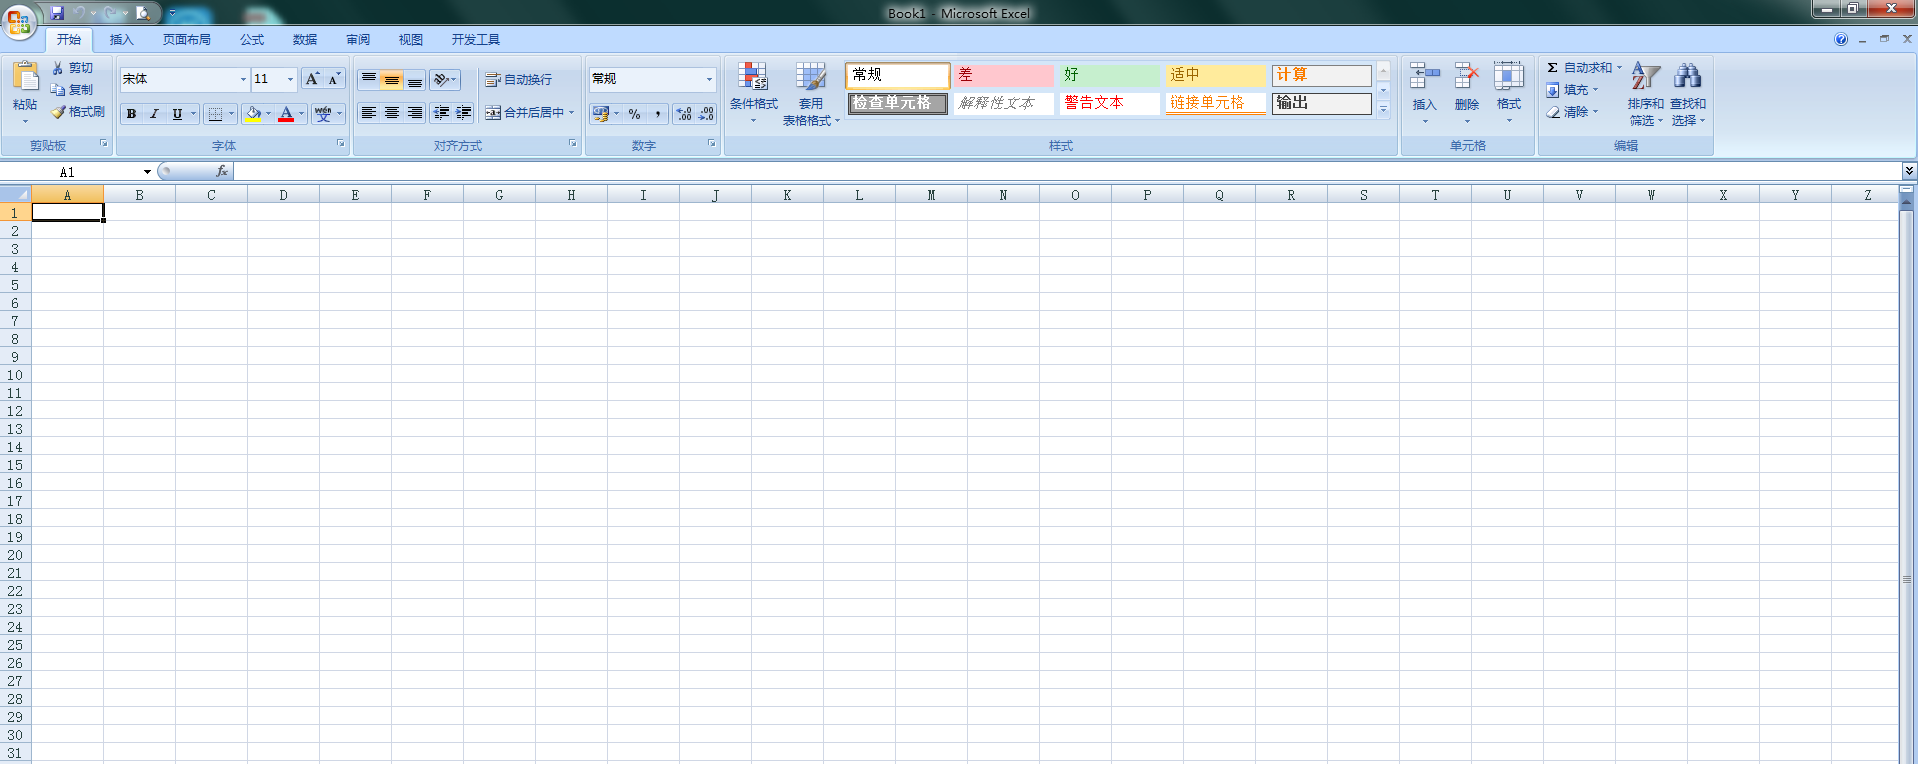
Task: Click 自动求和 AutoSum button
Action: coord(1579,68)
